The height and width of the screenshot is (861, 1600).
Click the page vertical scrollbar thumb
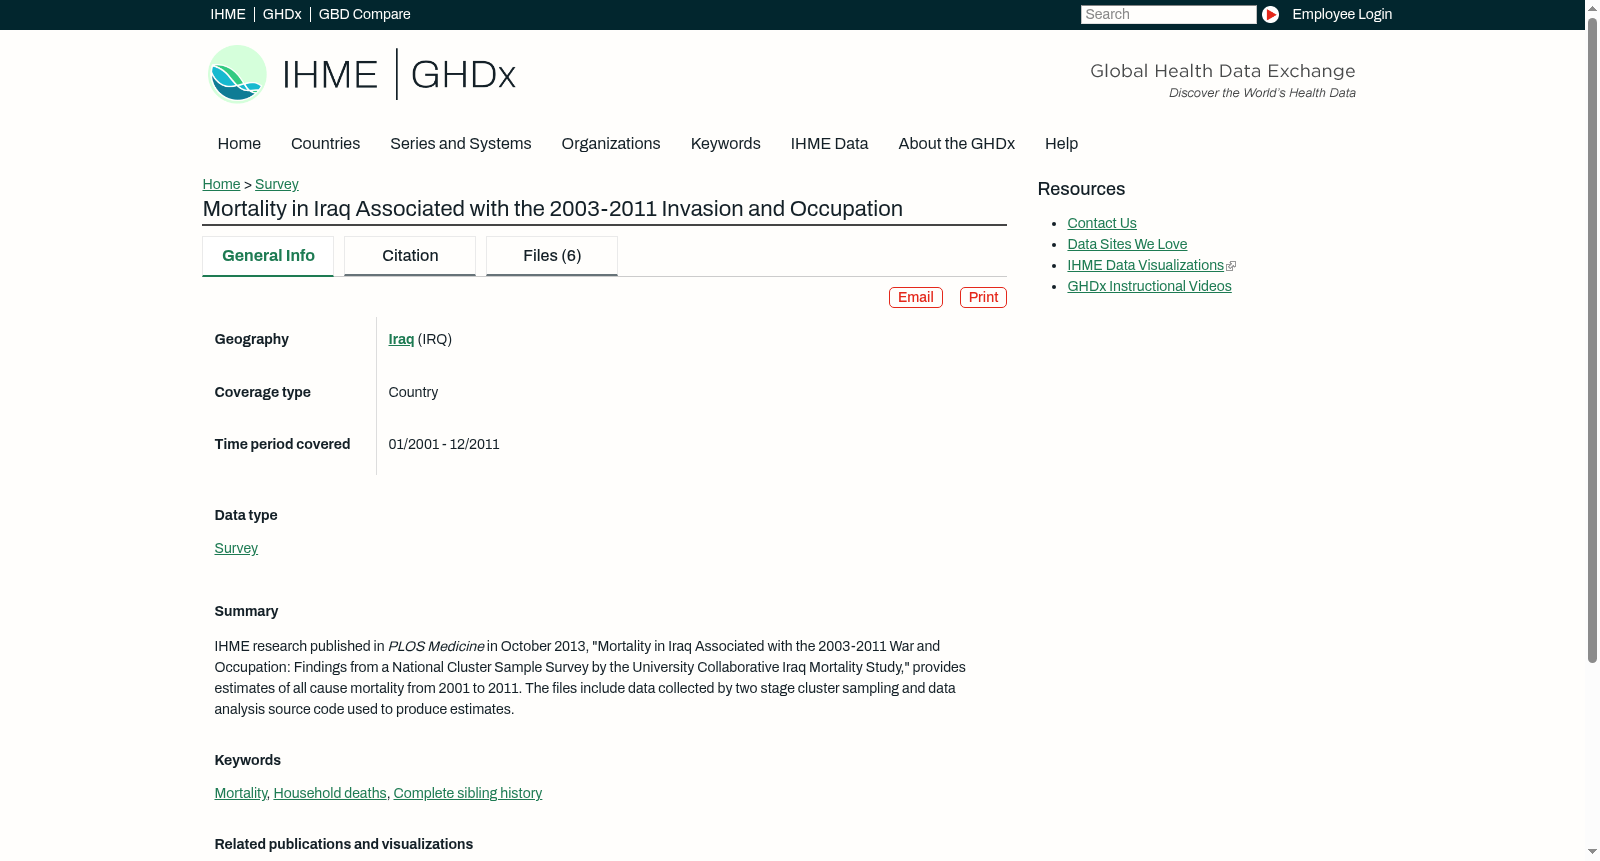click(x=1592, y=340)
